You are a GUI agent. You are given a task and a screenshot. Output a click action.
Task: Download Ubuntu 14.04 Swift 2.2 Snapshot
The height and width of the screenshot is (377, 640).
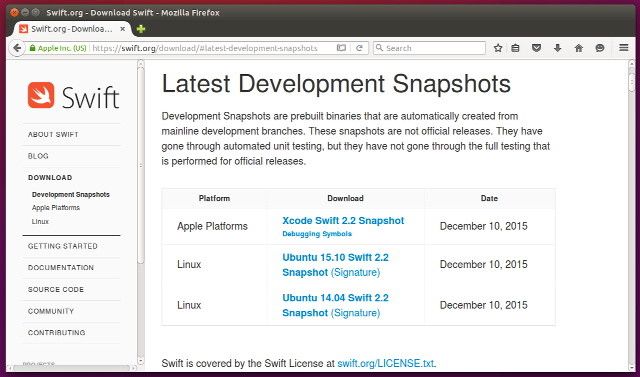335,305
